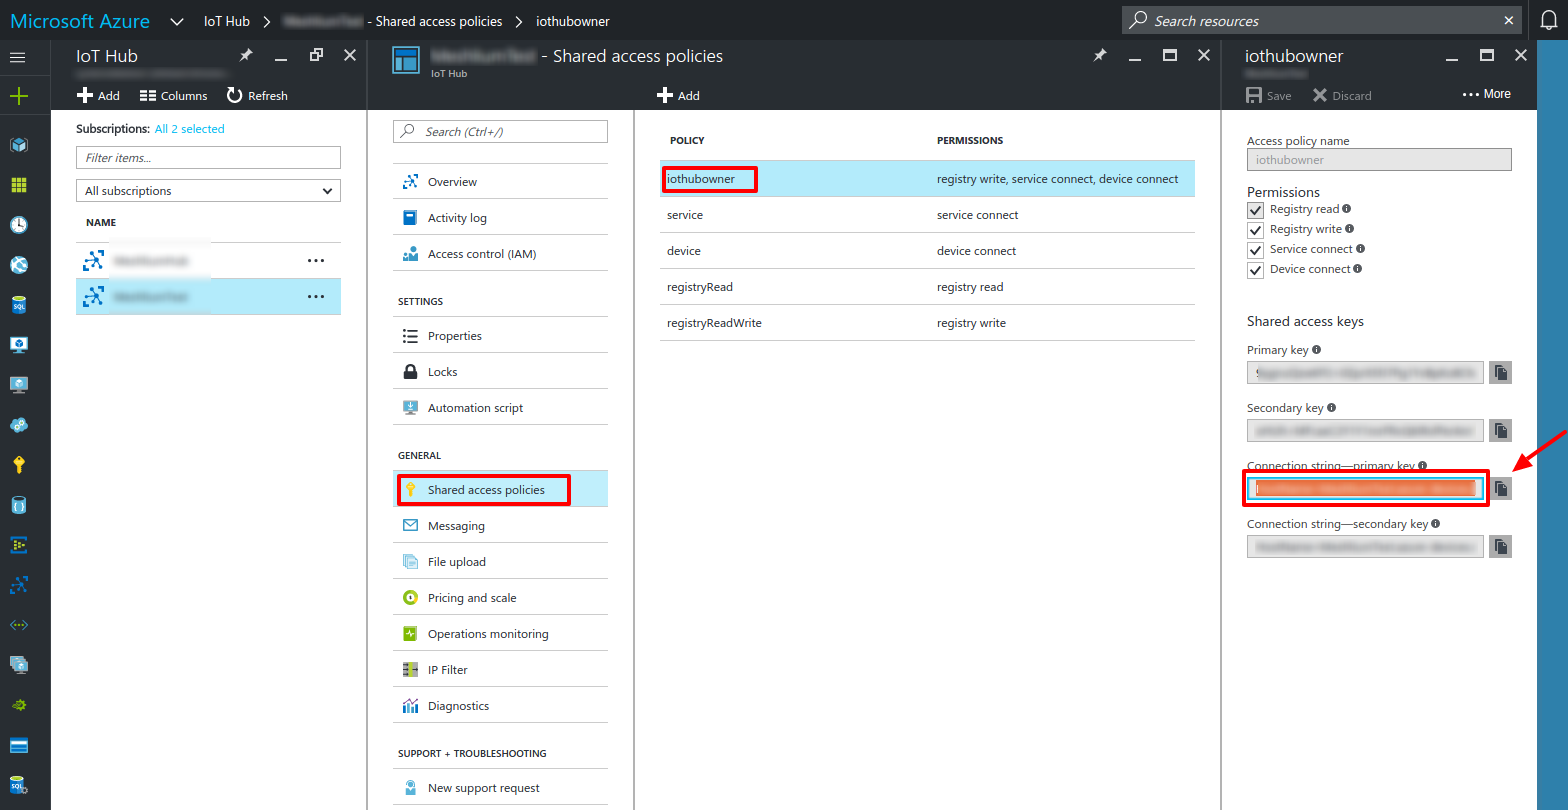Open Pricing and scale menu item
Screen dimensions: 1568x810
pyautogui.click(x=500, y=598)
